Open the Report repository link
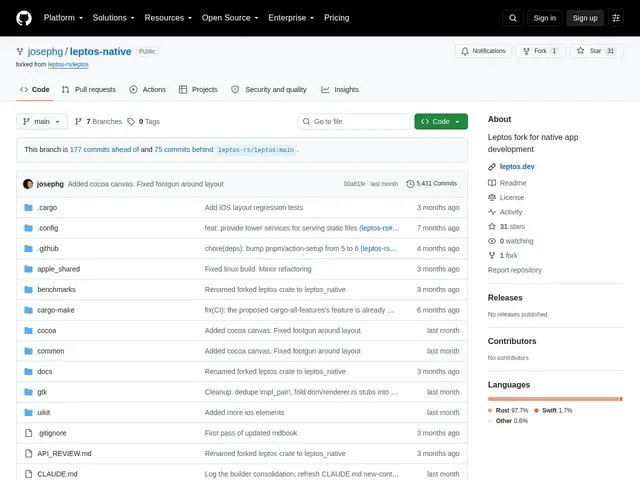 (514, 270)
